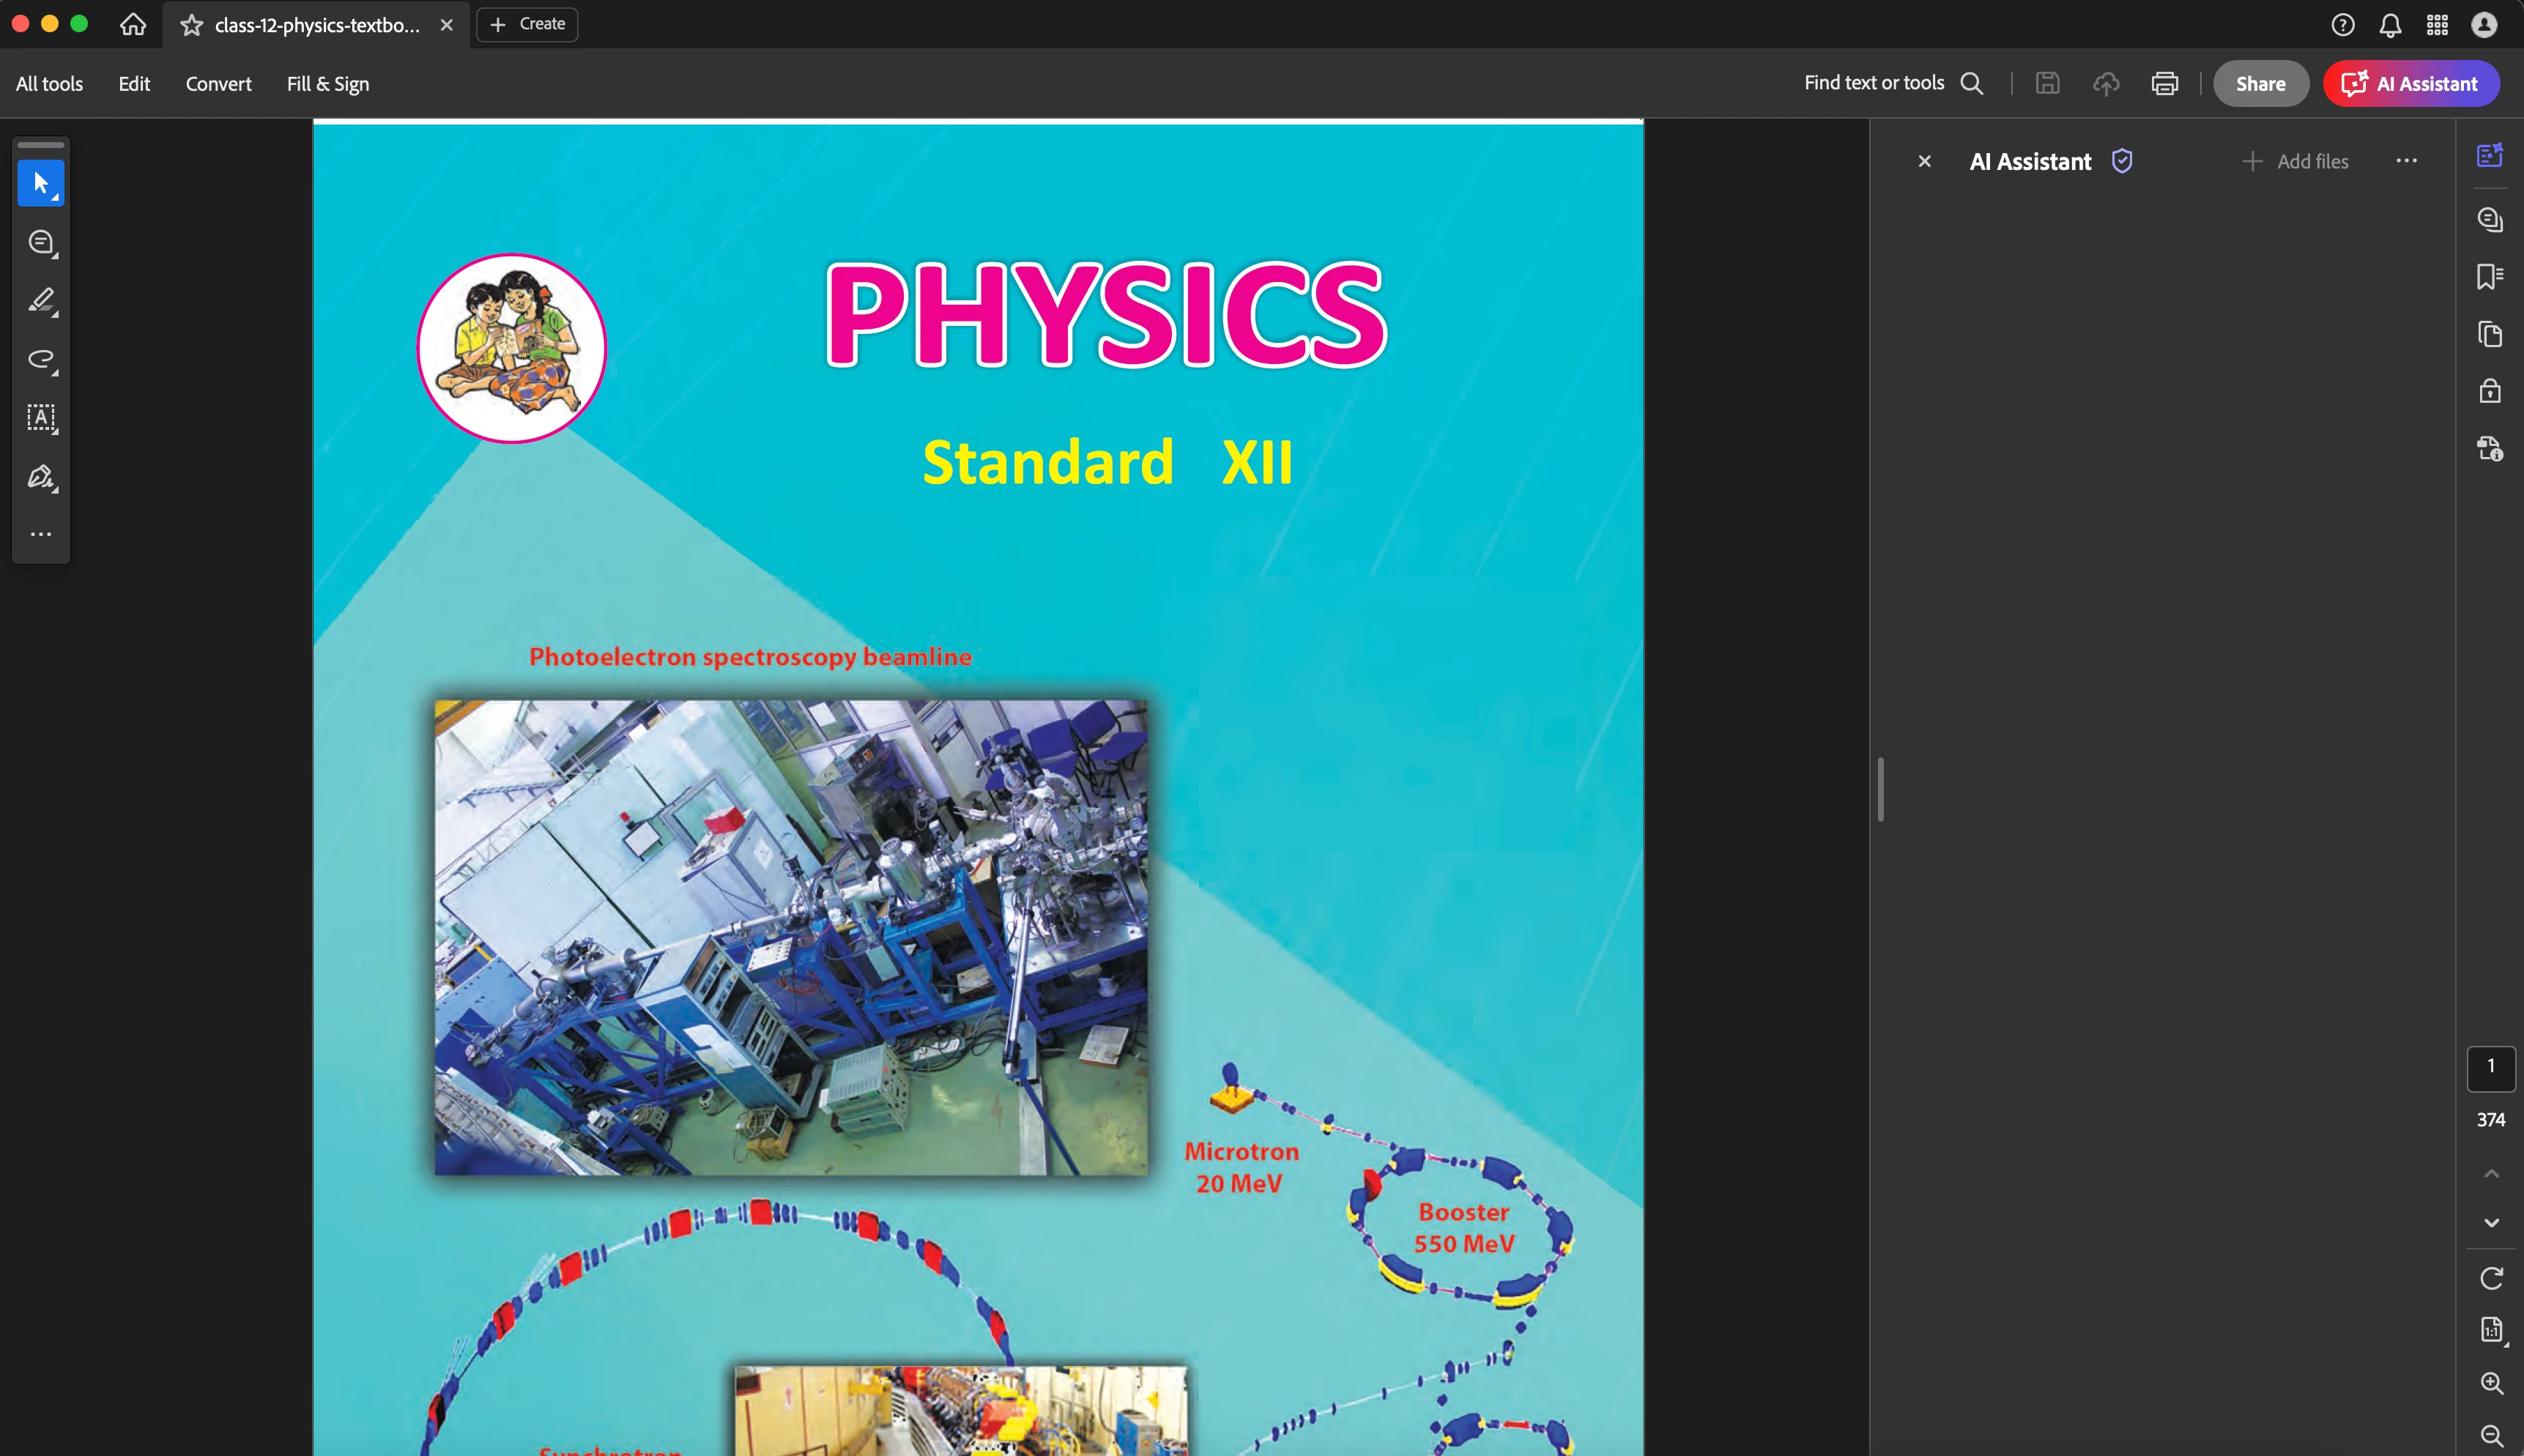The width and height of the screenshot is (2524, 1456).
Task: Star the class-12-physics-textbook tab
Action: [191, 25]
